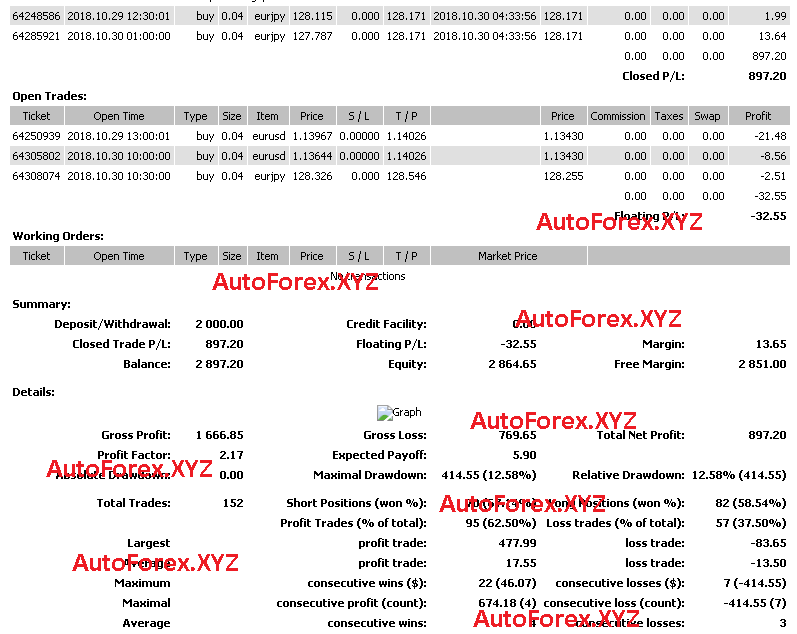Select open trade ticket 64308074
This screenshot has height=634, width=797.
[36, 176]
